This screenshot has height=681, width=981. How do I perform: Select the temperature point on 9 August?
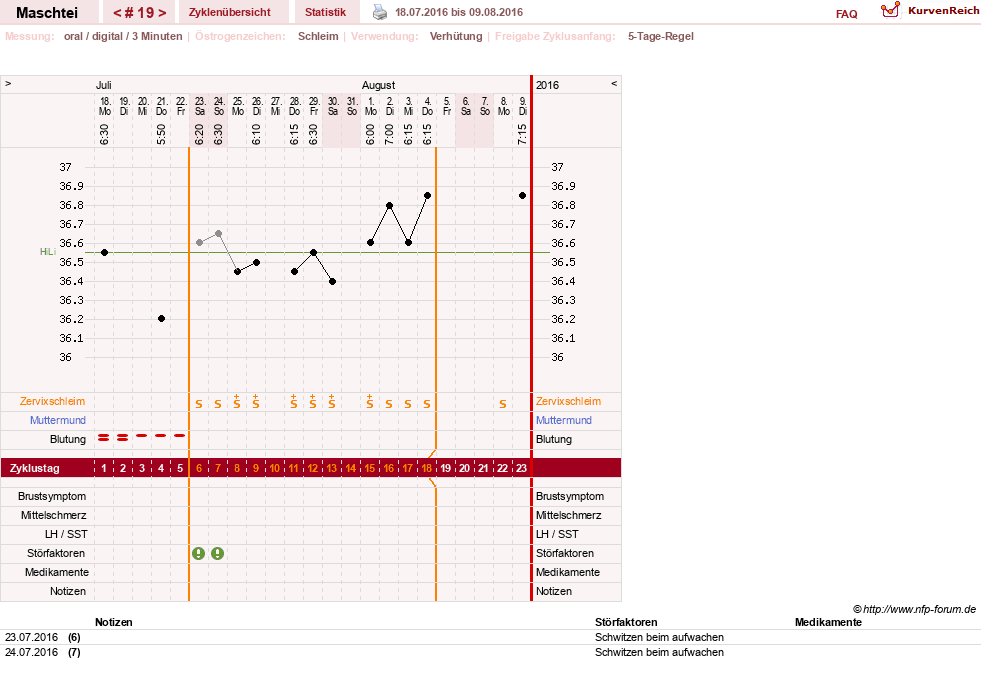click(522, 195)
